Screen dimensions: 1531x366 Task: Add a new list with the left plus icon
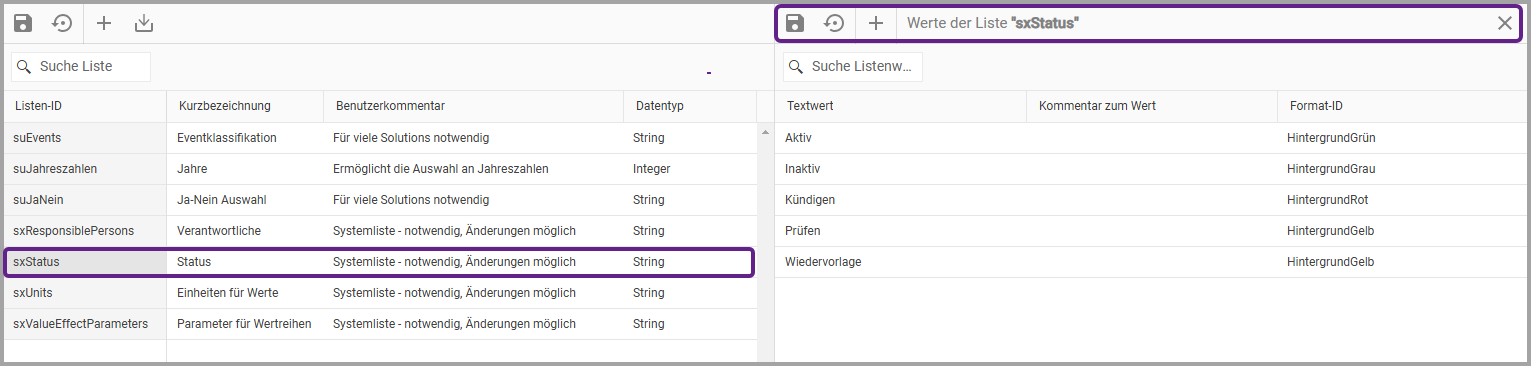(104, 23)
